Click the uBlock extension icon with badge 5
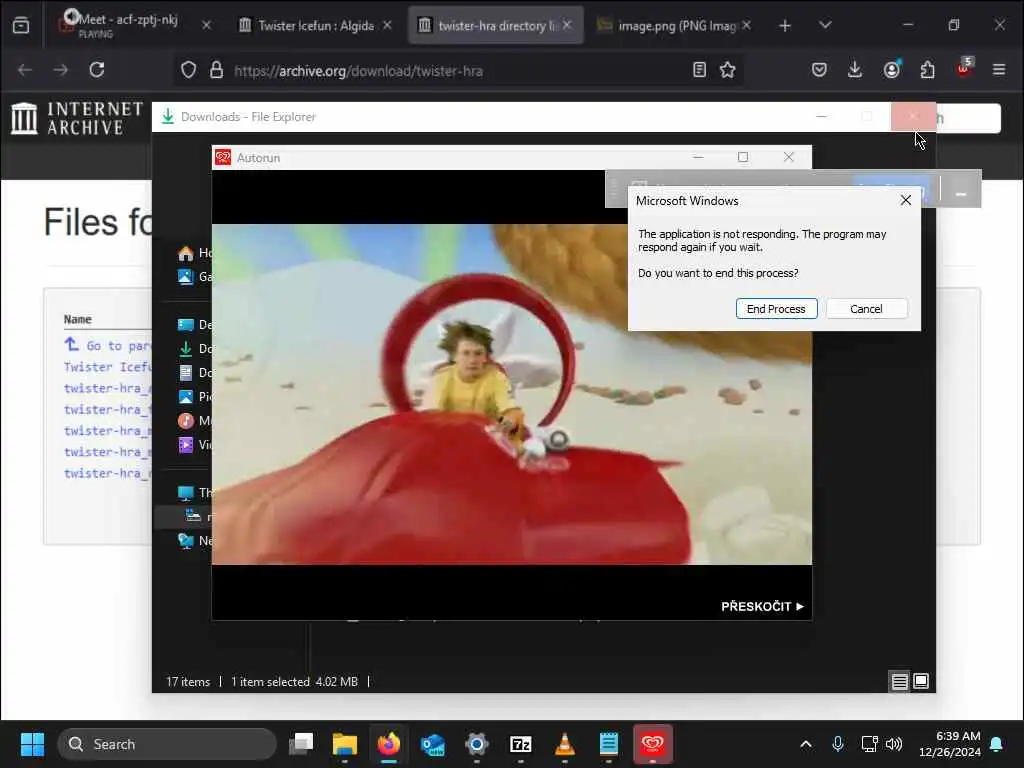1024x768 pixels. (x=965, y=67)
